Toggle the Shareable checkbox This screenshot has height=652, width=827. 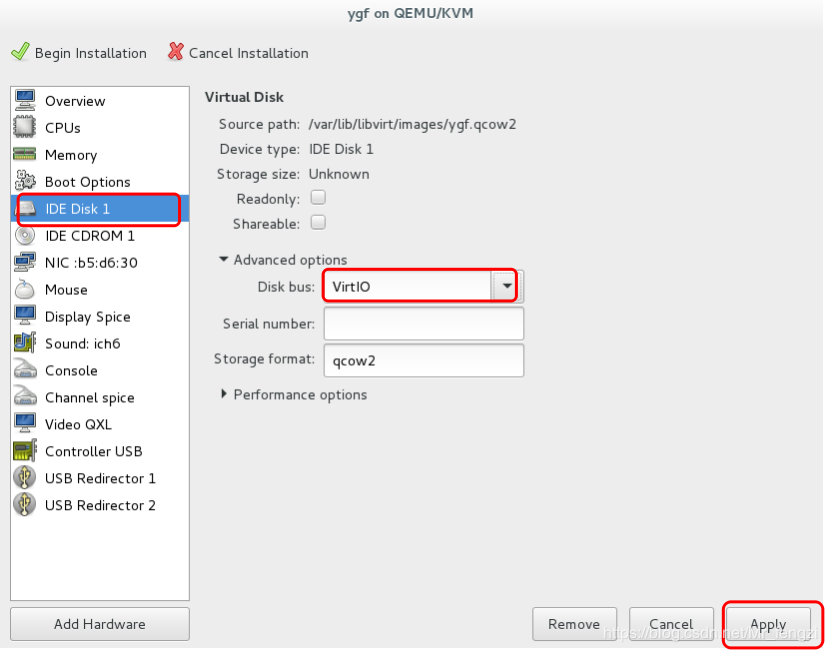(319, 223)
